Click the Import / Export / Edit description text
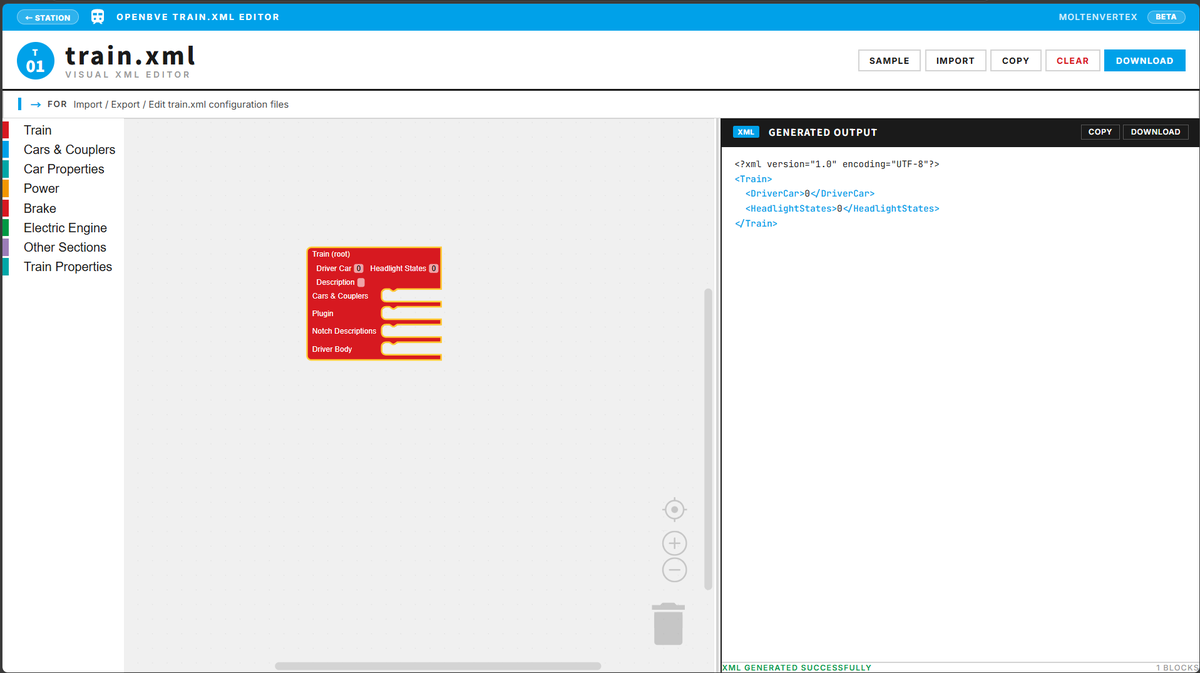The height and width of the screenshot is (673, 1200). (x=181, y=104)
